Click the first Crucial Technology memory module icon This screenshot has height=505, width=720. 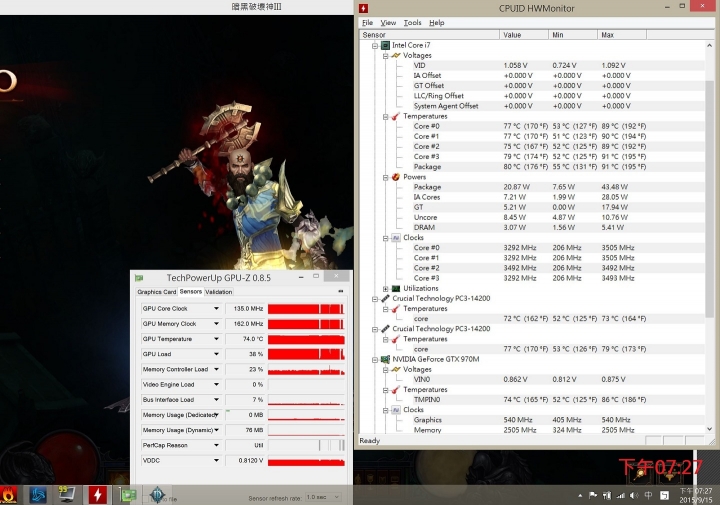coord(385,298)
